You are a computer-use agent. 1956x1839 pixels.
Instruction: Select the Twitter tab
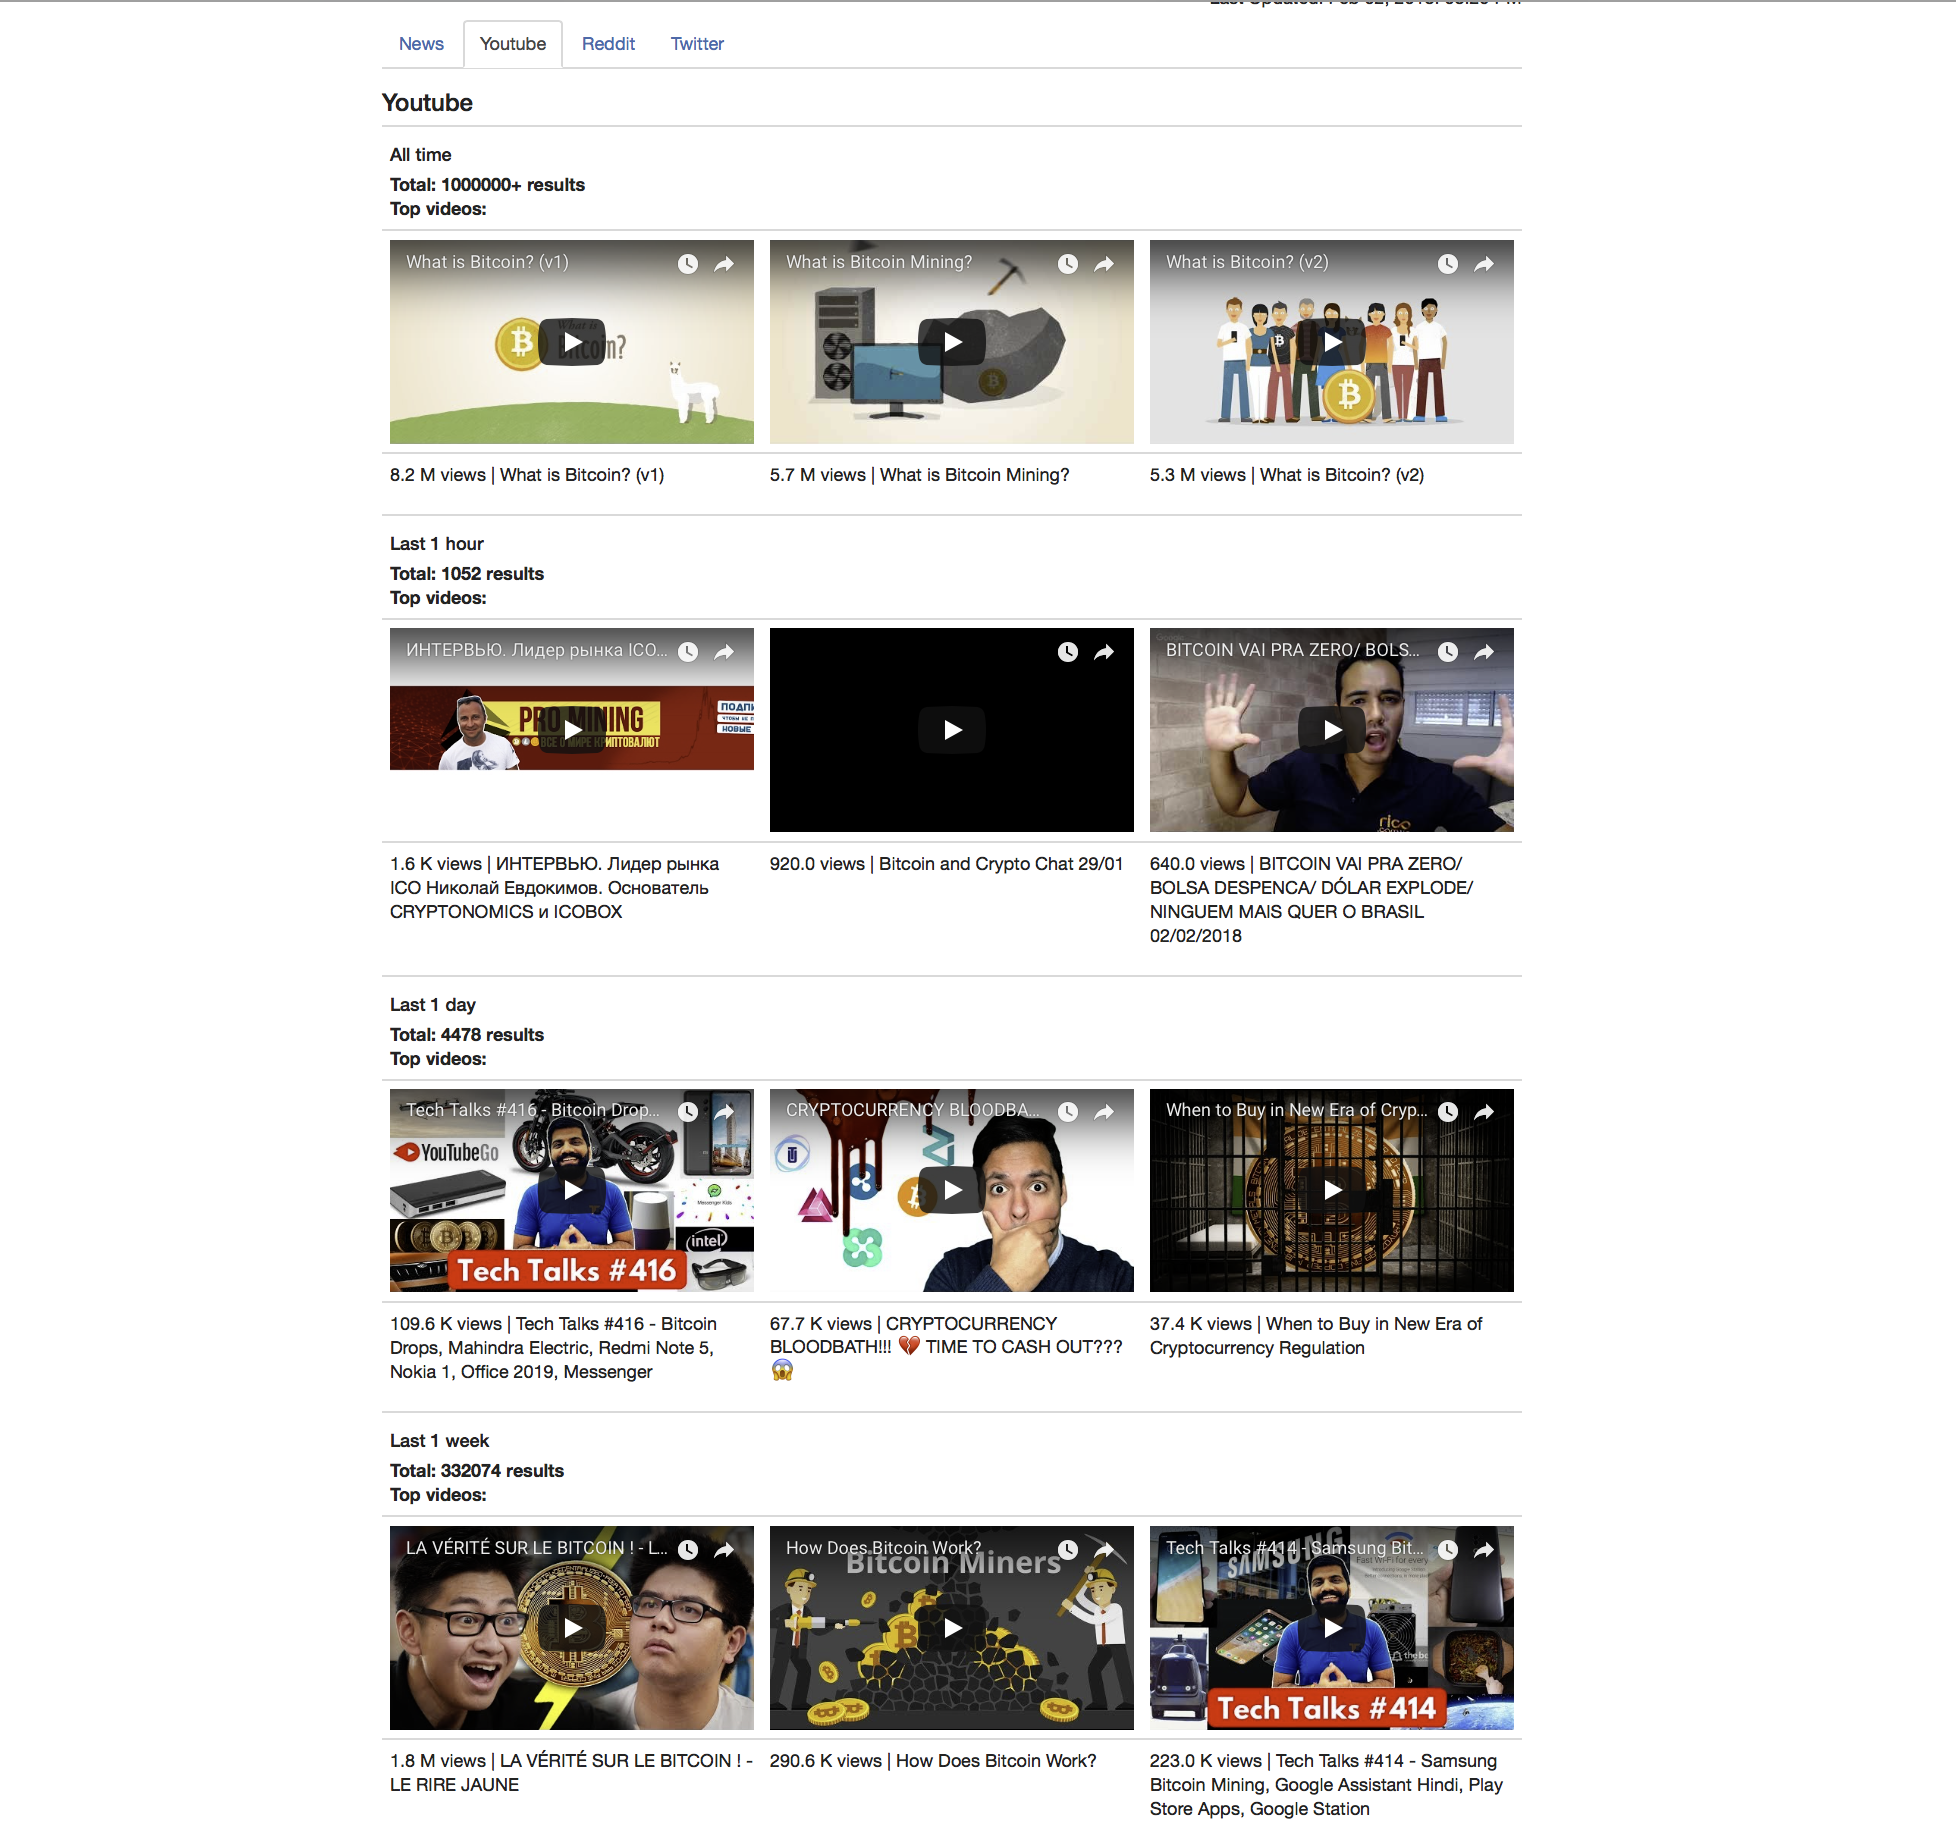[697, 44]
